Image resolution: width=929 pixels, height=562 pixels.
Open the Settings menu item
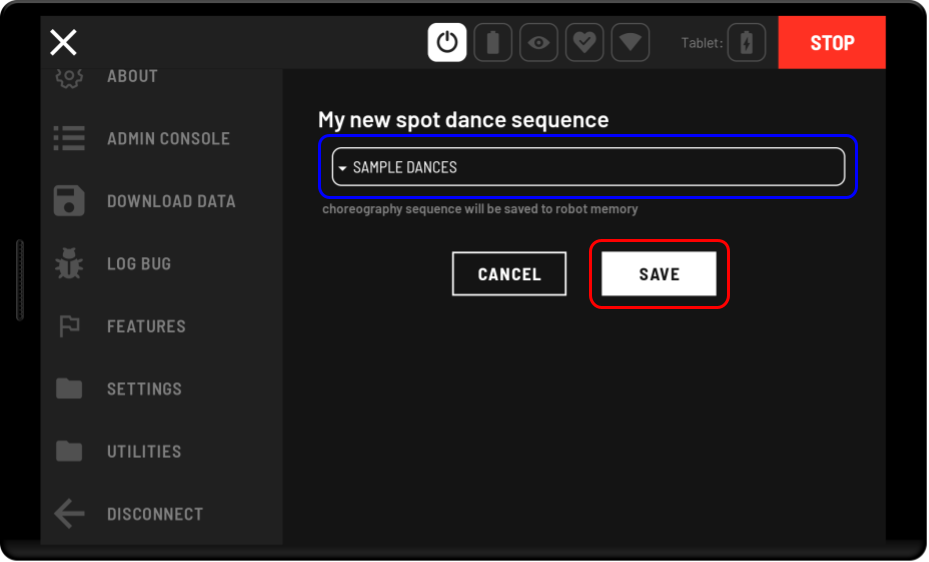pyautogui.click(x=144, y=389)
